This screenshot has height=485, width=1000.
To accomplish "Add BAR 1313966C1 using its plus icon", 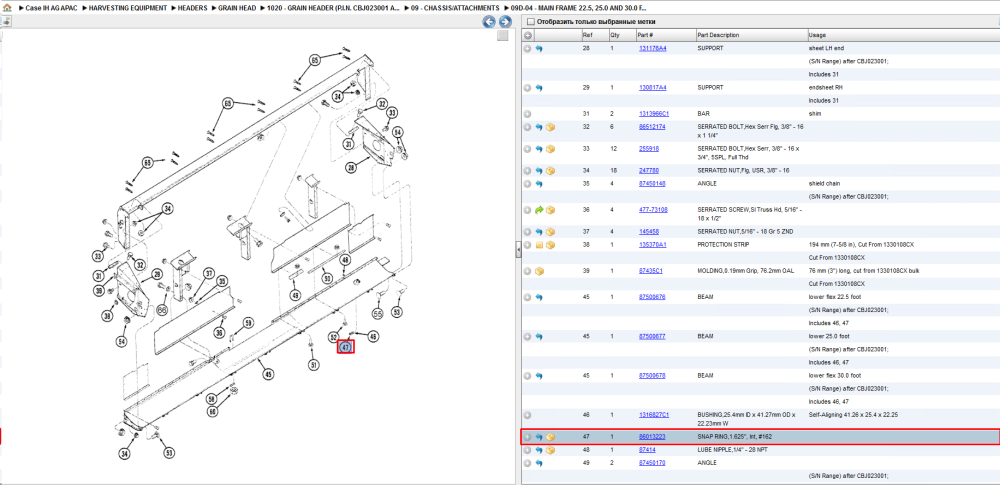I will (527, 114).
